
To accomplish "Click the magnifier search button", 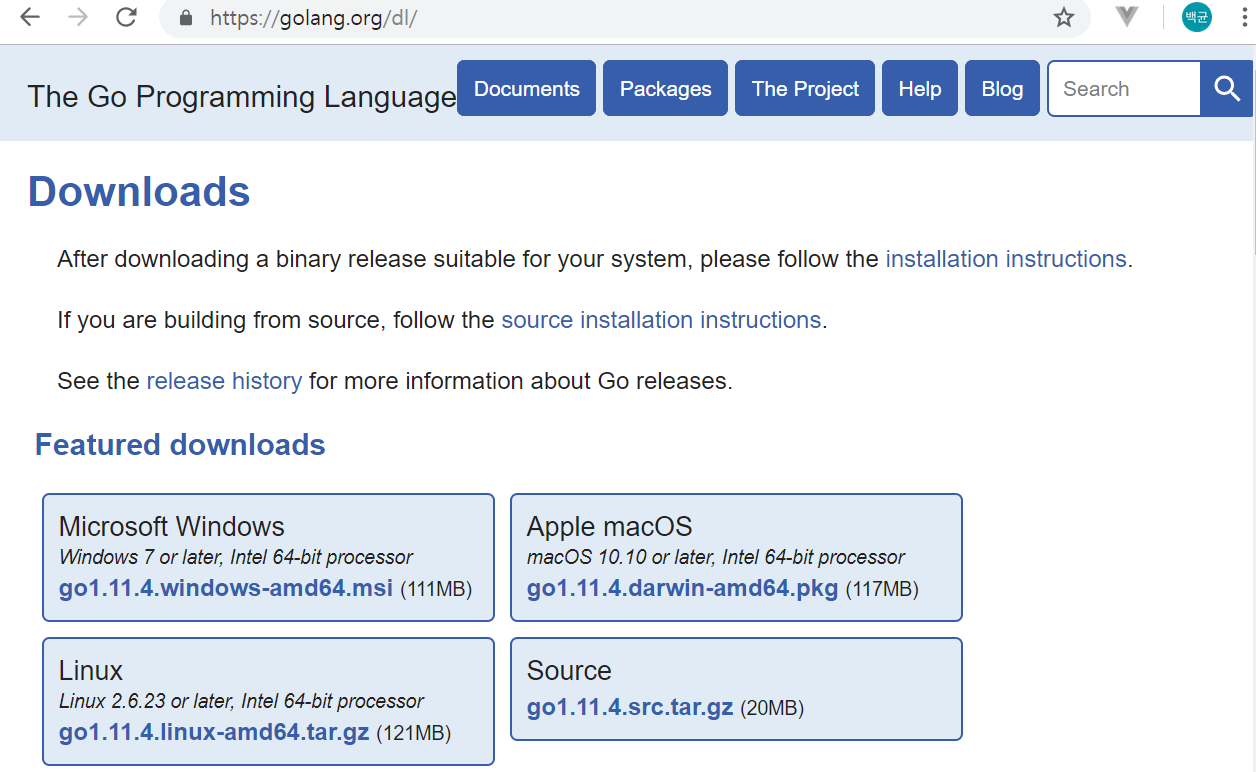I will (1227, 89).
